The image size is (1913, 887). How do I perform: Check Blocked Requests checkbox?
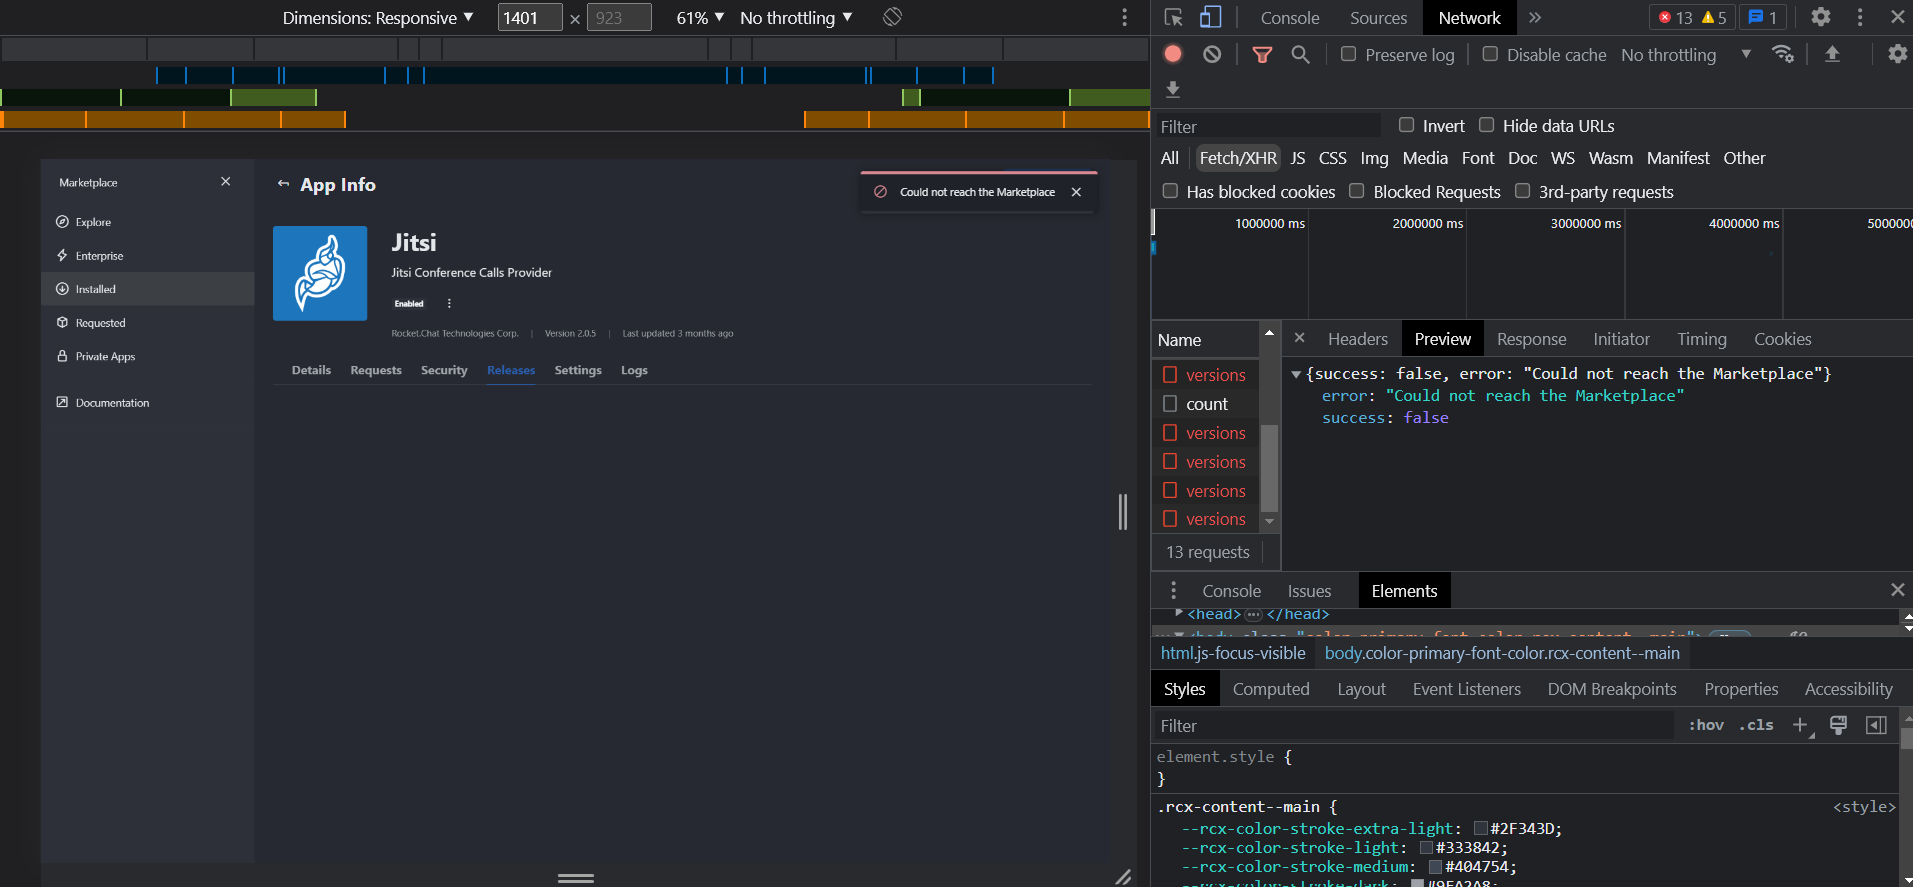pos(1357,191)
